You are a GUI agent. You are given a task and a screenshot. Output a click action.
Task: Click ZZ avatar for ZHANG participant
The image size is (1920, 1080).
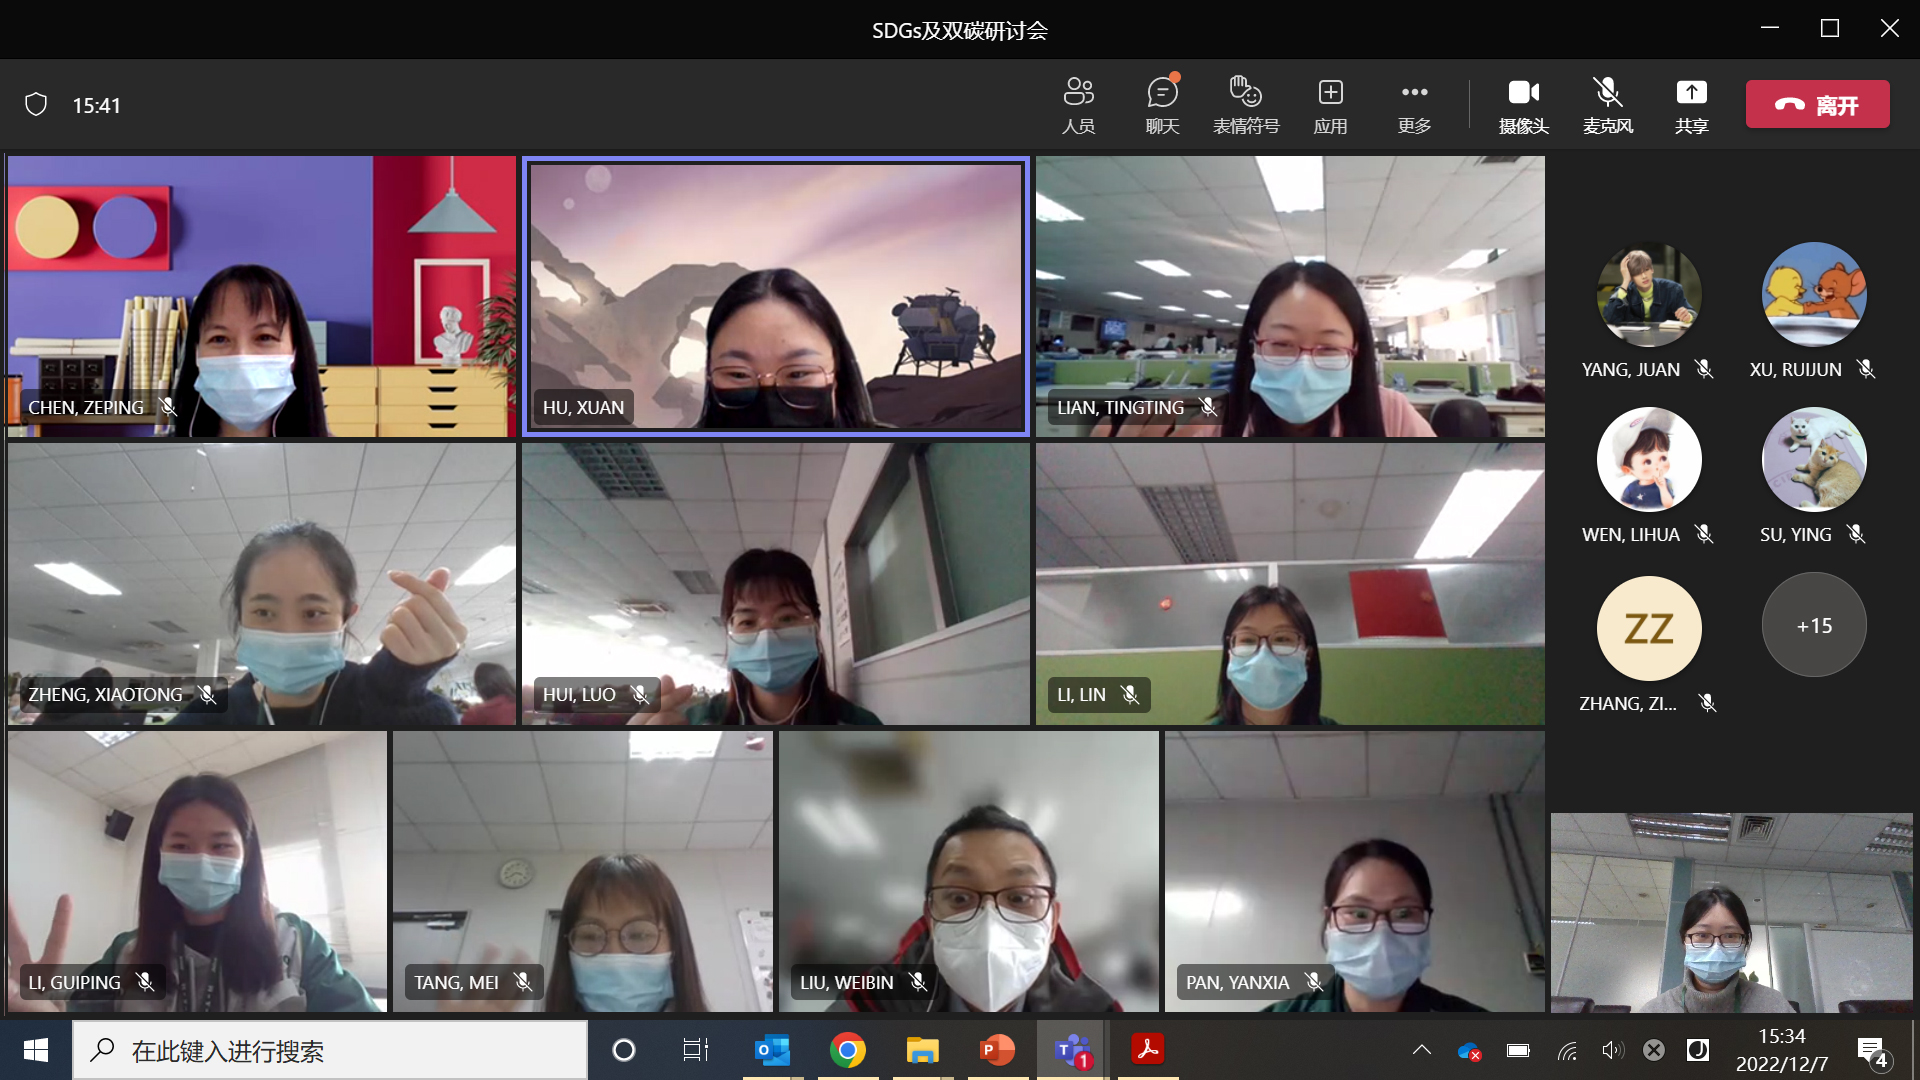click(1648, 629)
